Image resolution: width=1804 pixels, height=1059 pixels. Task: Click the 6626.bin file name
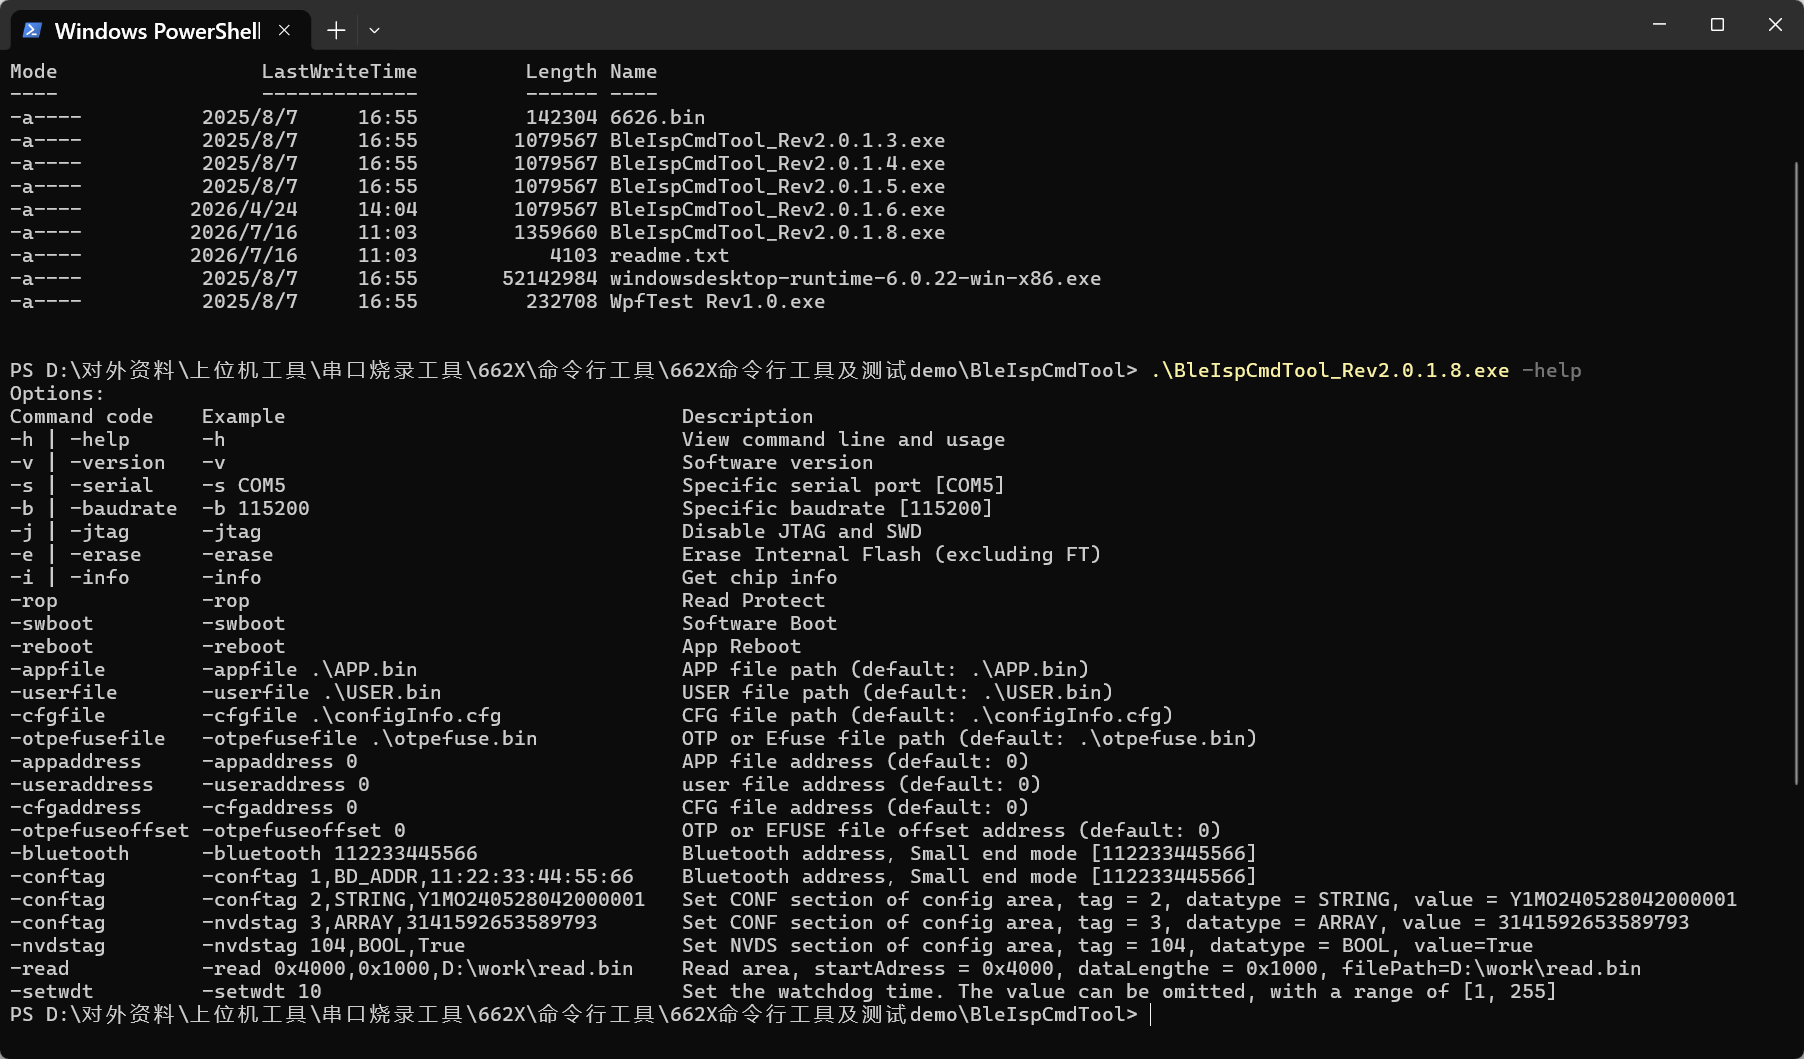[657, 117]
